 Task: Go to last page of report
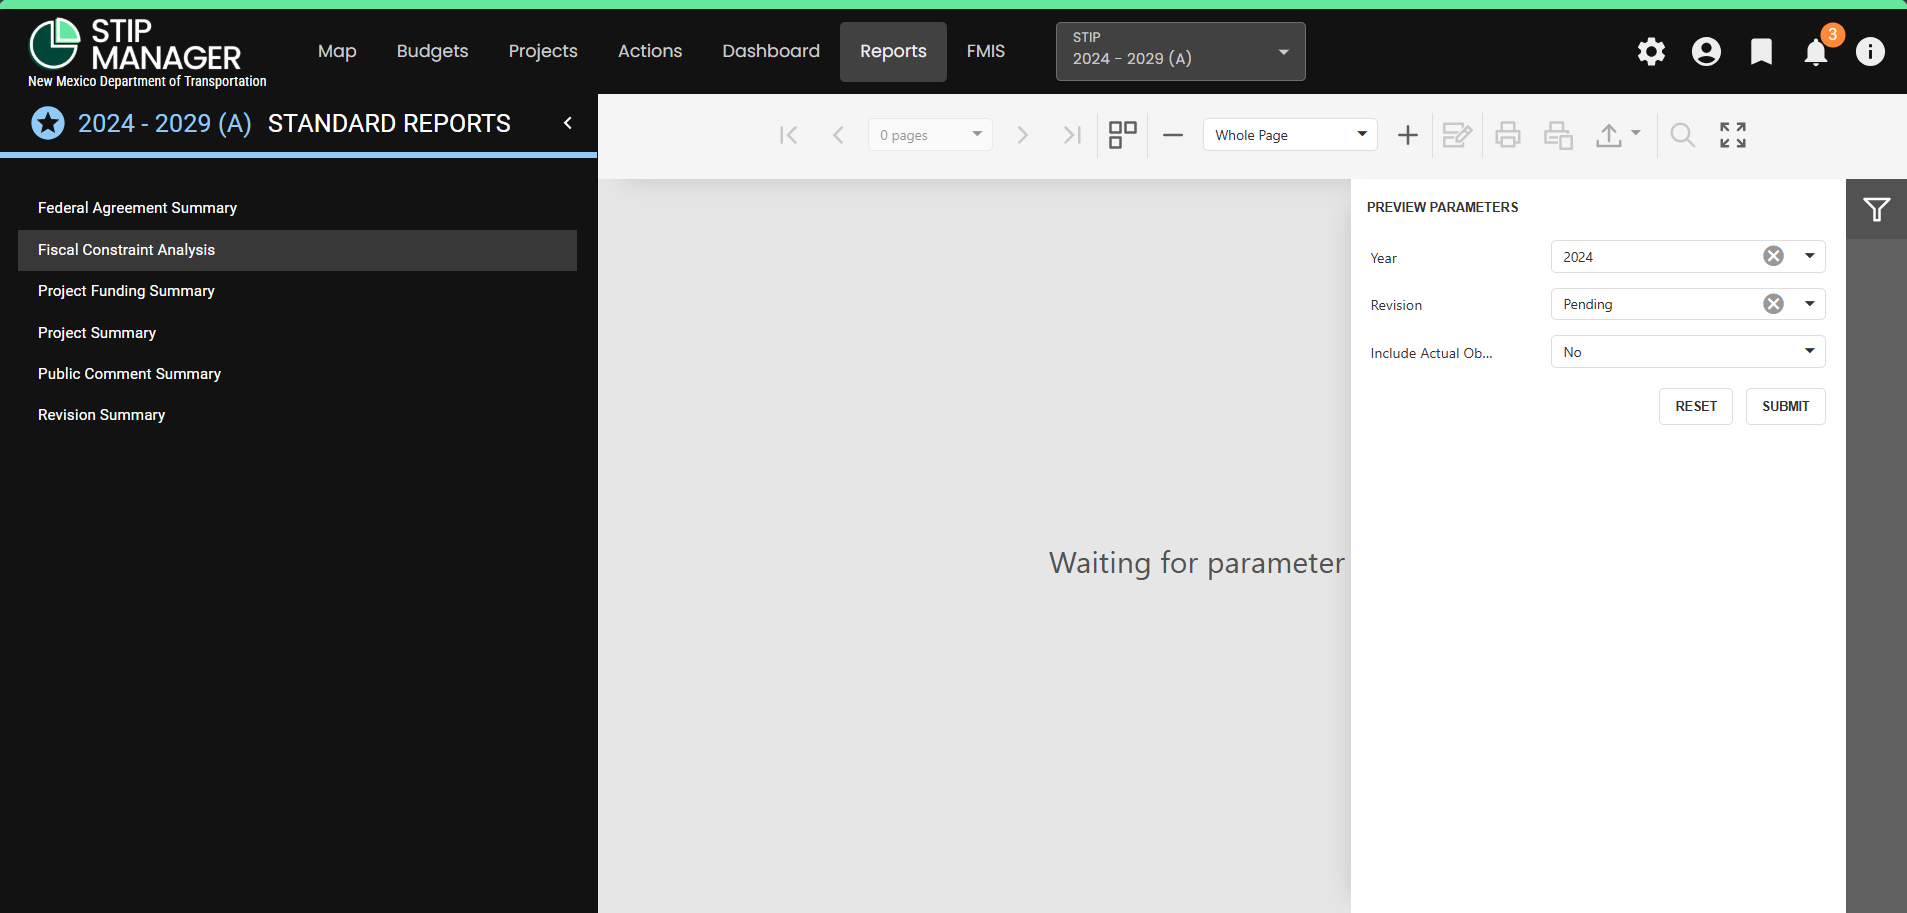pyautogui.click(x=1072, y=135)
